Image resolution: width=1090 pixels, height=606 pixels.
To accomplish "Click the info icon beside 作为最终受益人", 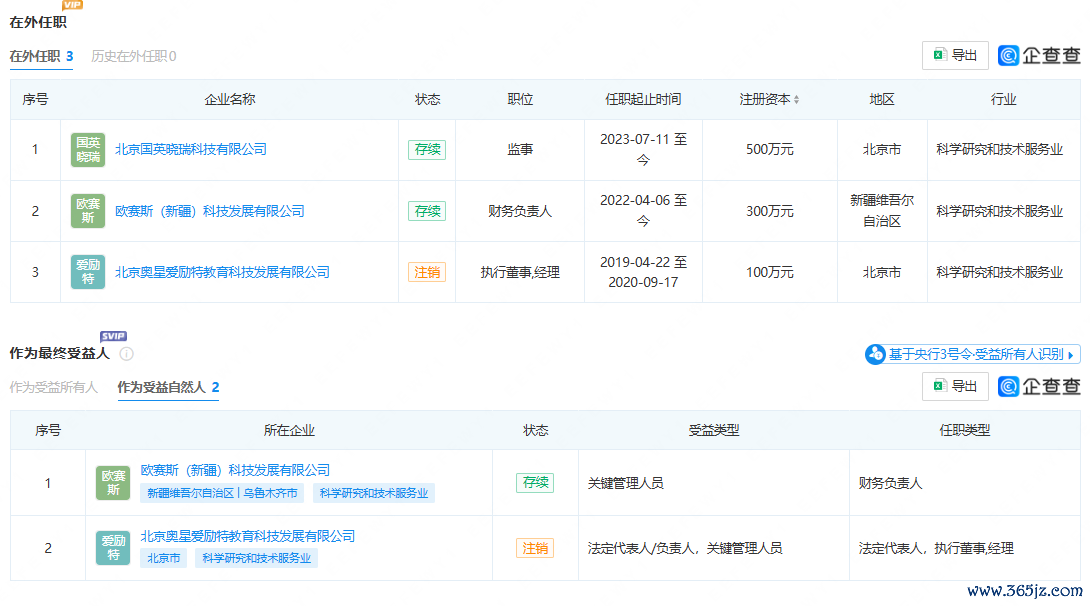I will (x=127, y=354).
